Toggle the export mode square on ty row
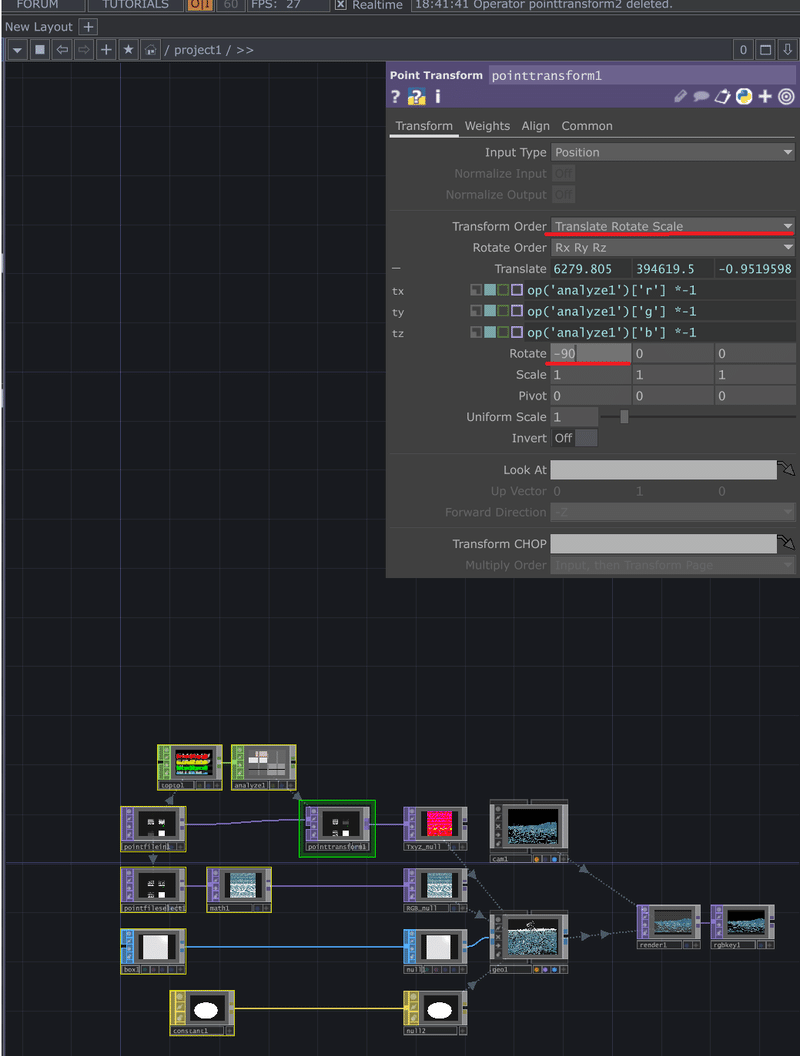 (504, 311)
